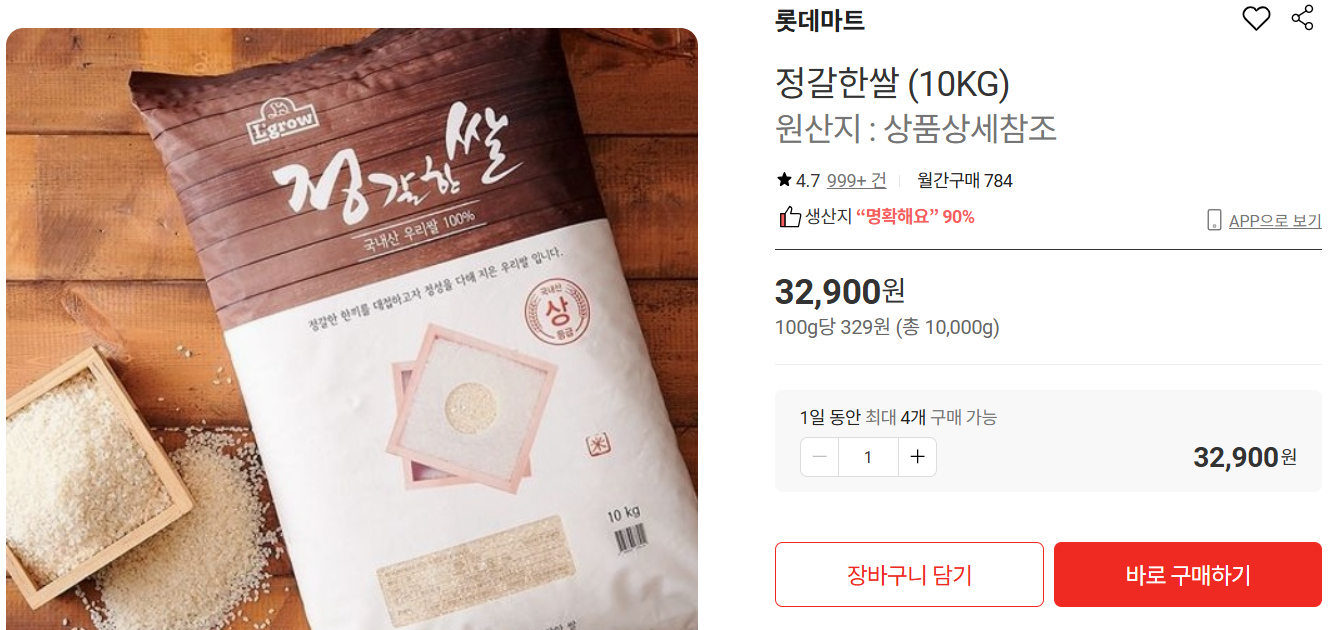Click the phone icon beside APP으로 보기
1342x630 pixels.
(x=1215, y=220)
